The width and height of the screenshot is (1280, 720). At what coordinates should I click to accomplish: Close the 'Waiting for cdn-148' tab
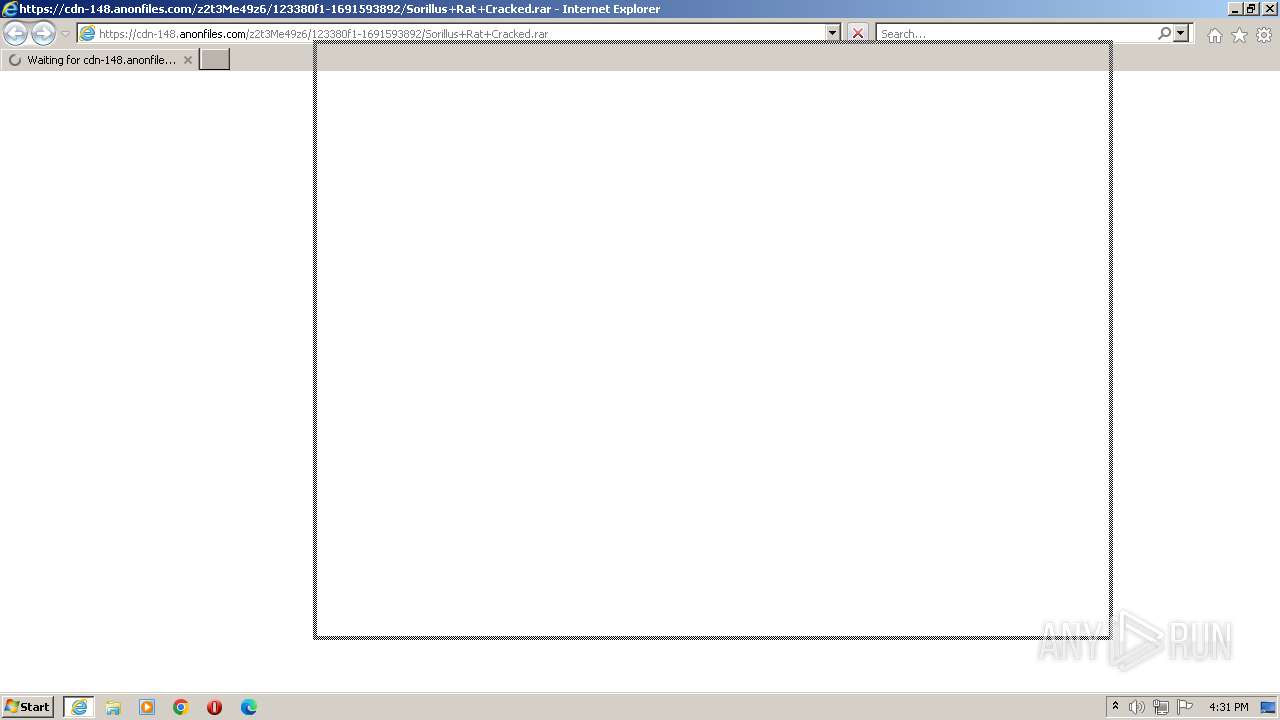coord(187,60)
